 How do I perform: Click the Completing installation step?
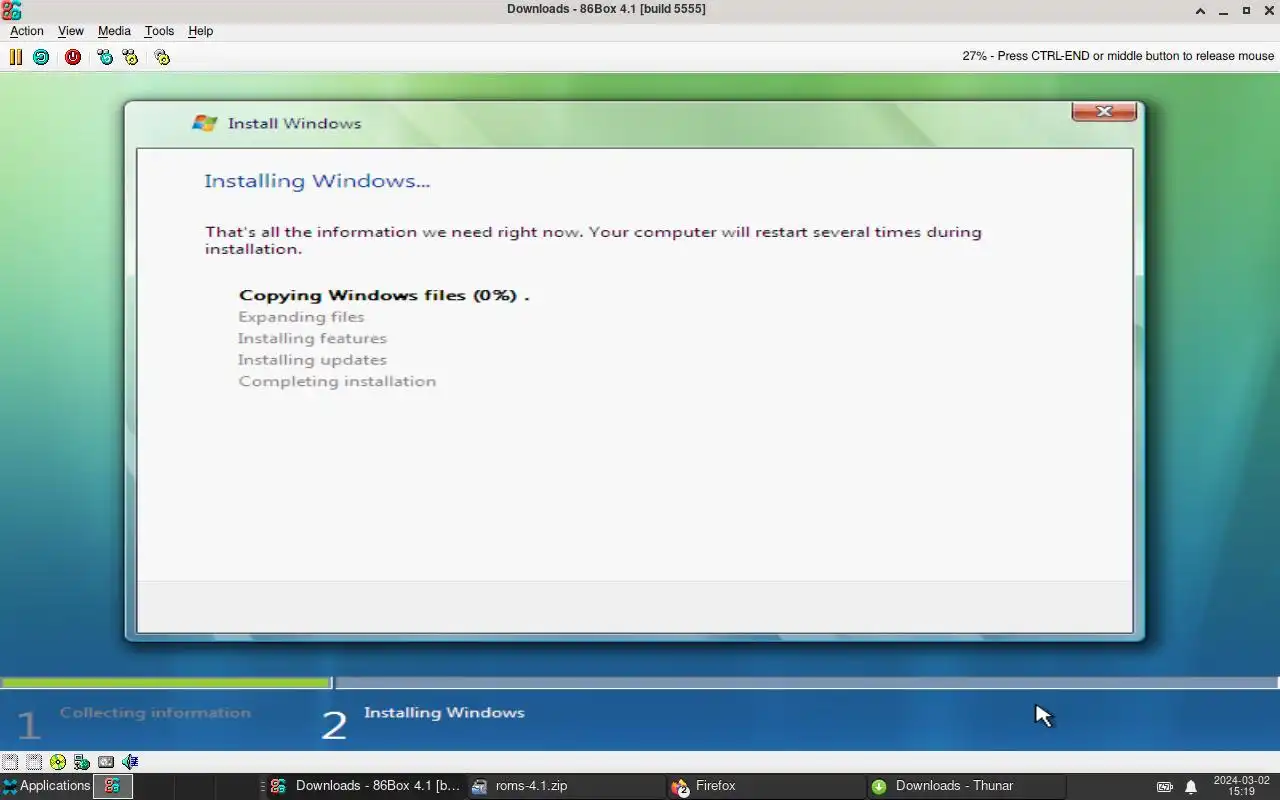[x=337, y=381]
